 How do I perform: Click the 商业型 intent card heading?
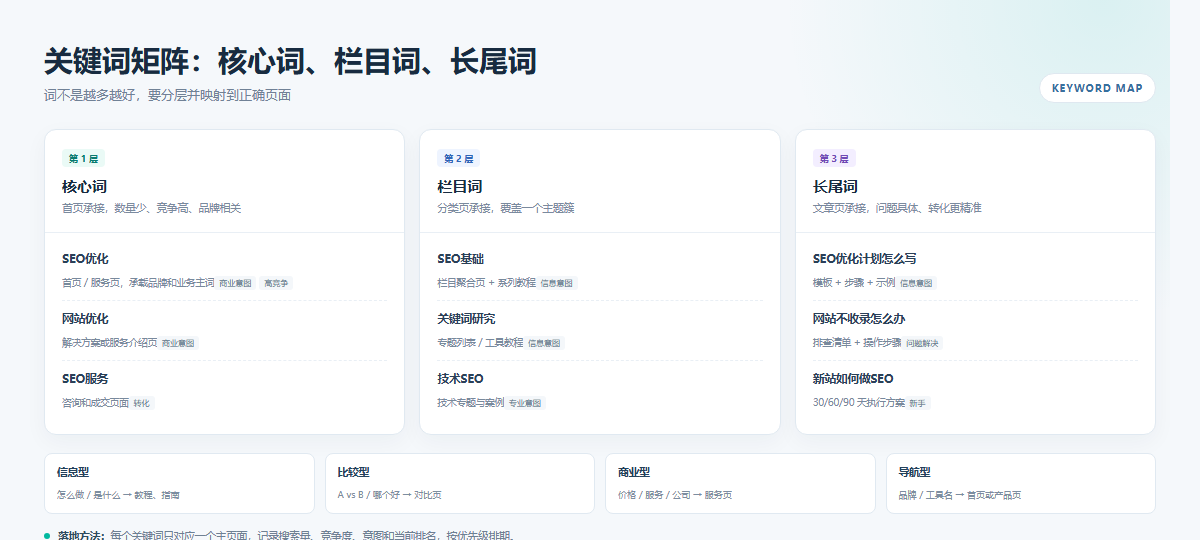point(634,472)
